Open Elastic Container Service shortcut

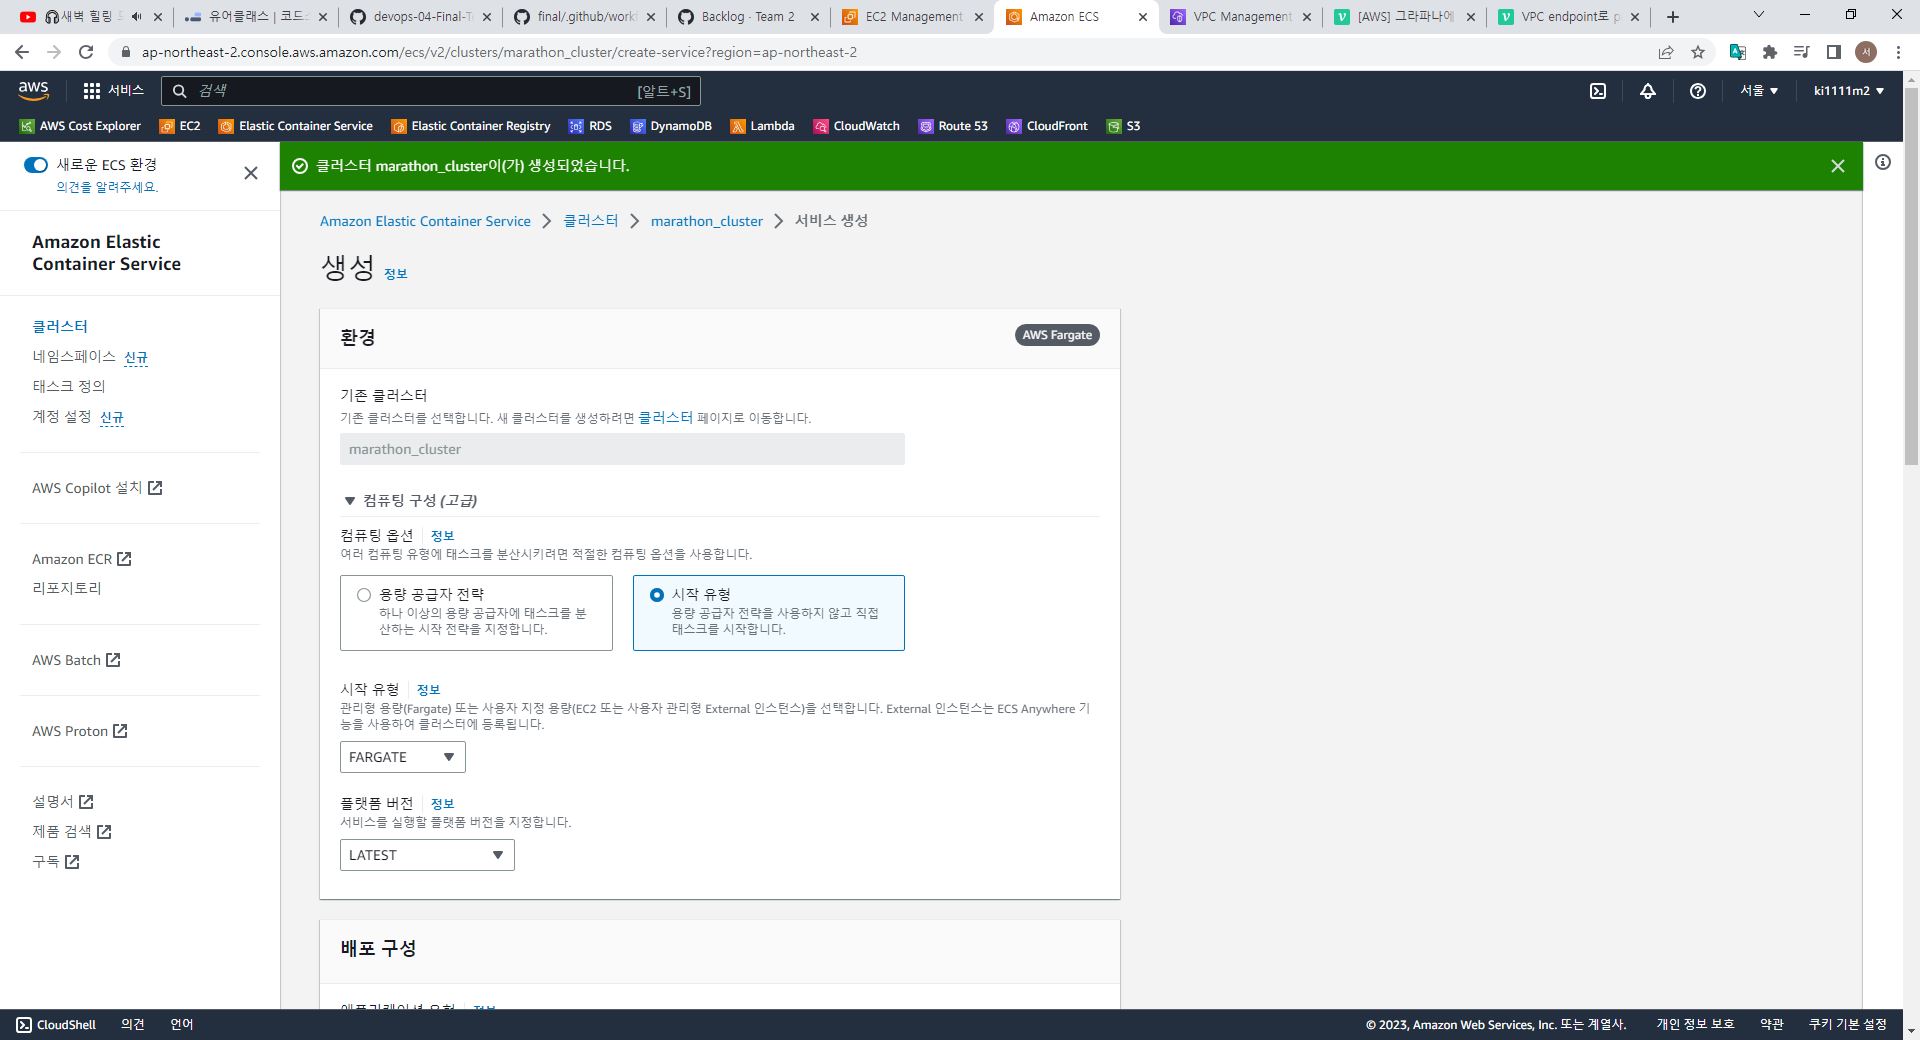point(295,126)
